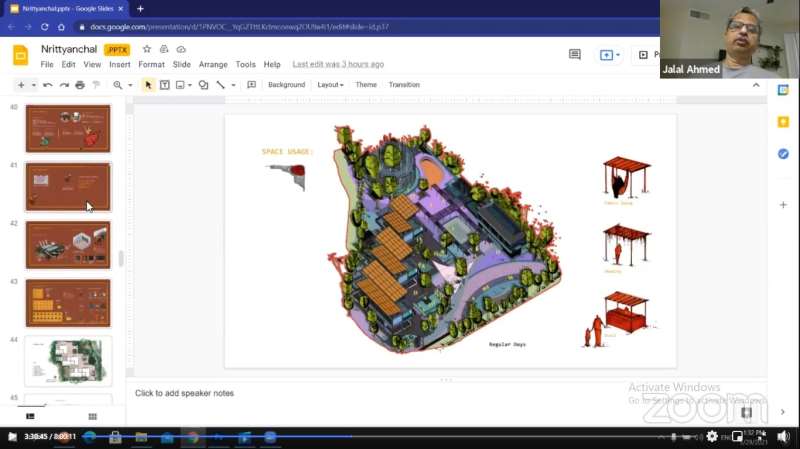Click the Background button
The image size is (800, 449).
click(x=286, y=85)
